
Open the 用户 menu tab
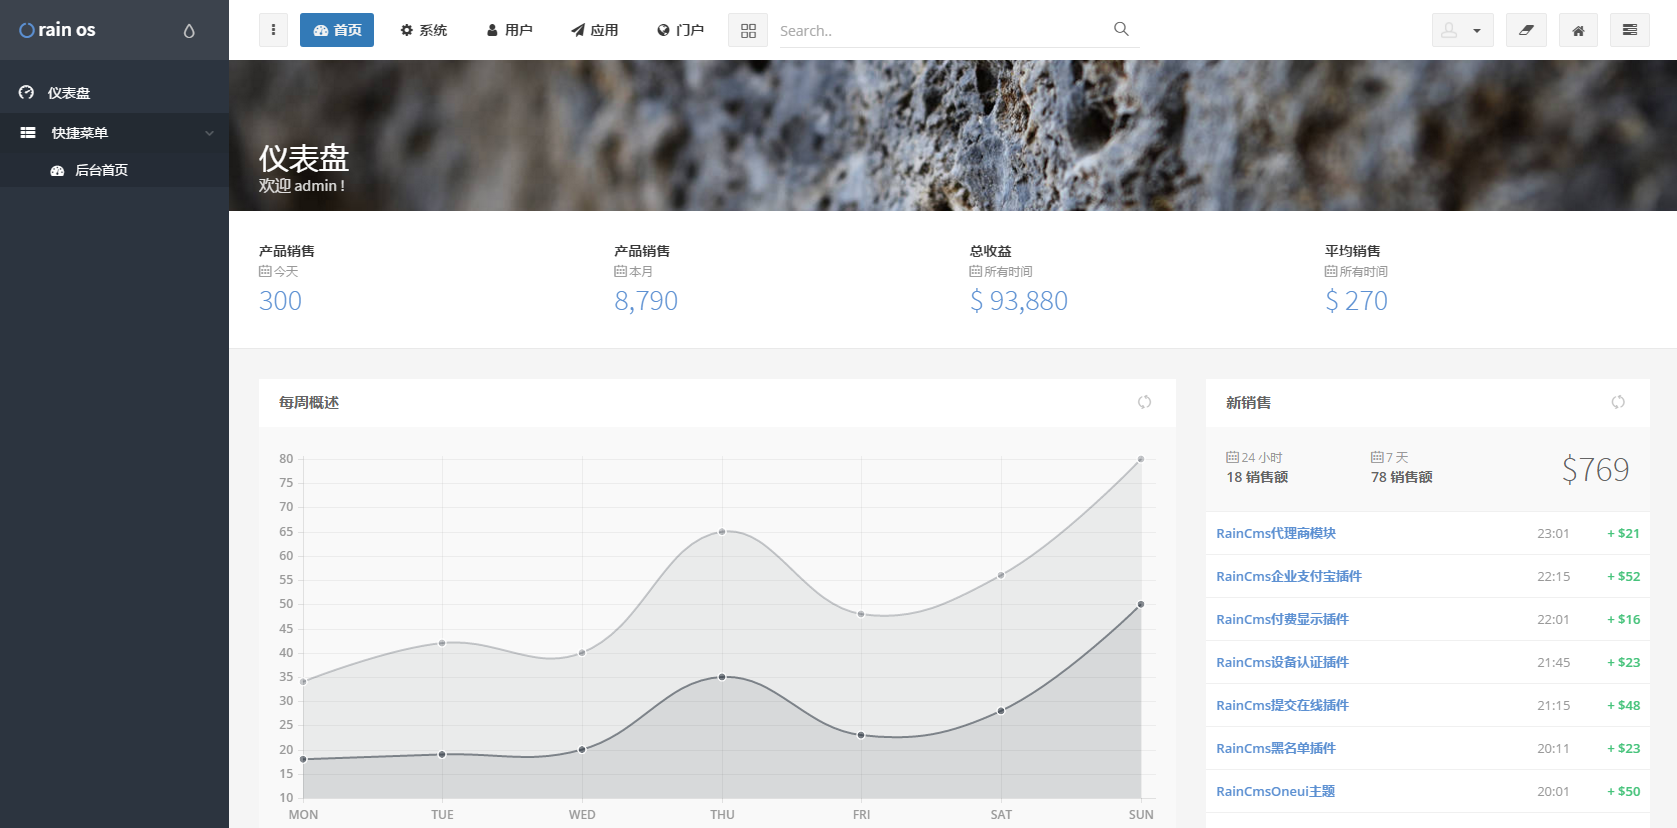click(510, 30)
